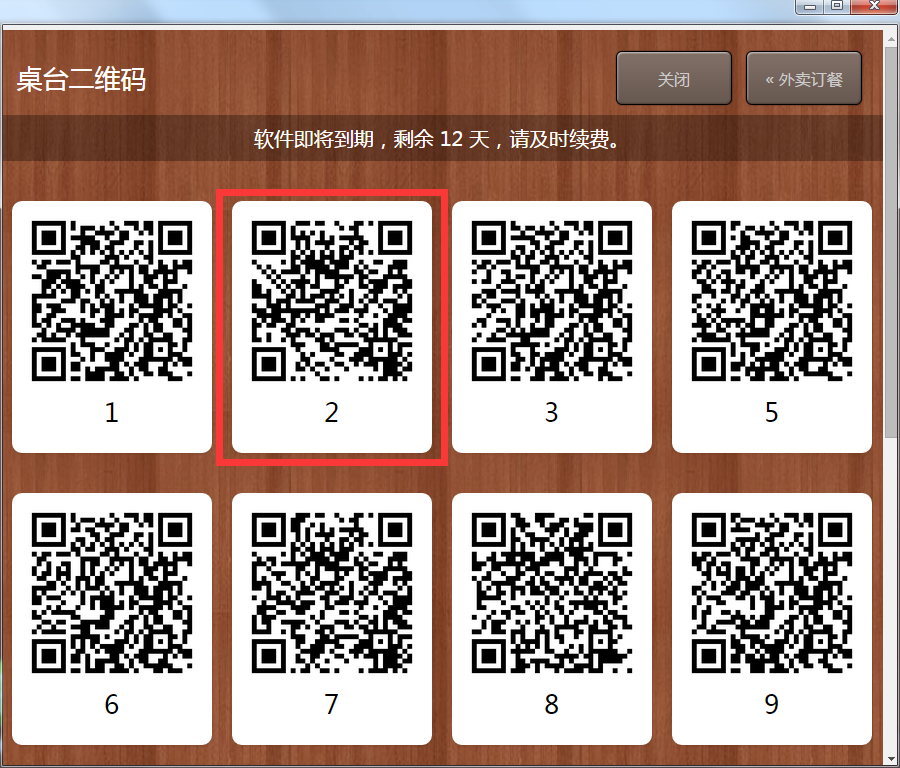
Task: Click the 关闭 button
Action: pyautogui.click(x=674, y=79)
